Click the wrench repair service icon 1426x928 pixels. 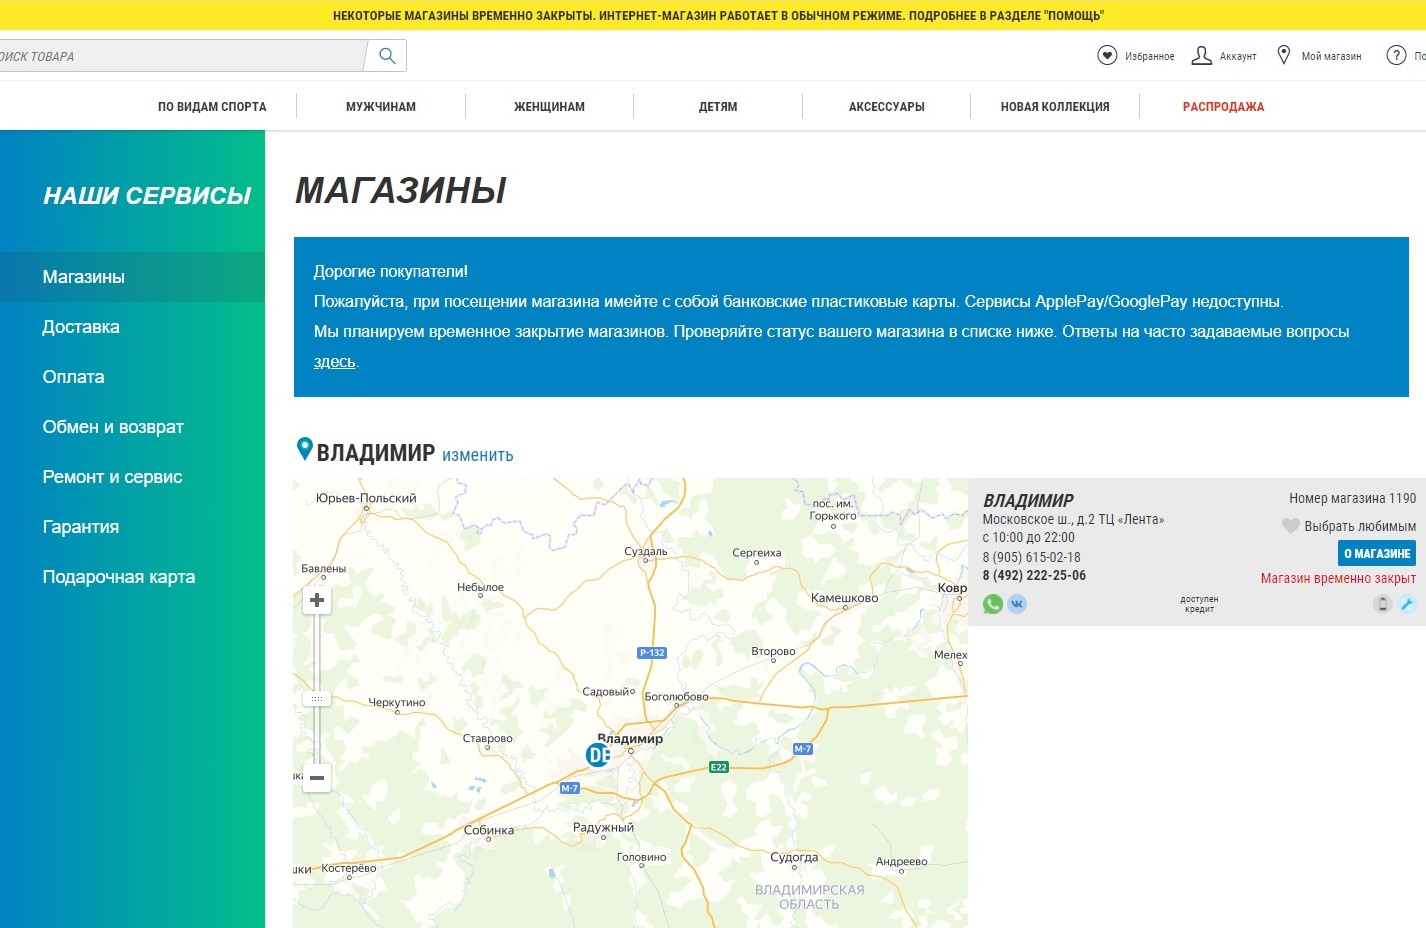[1406, 604]
